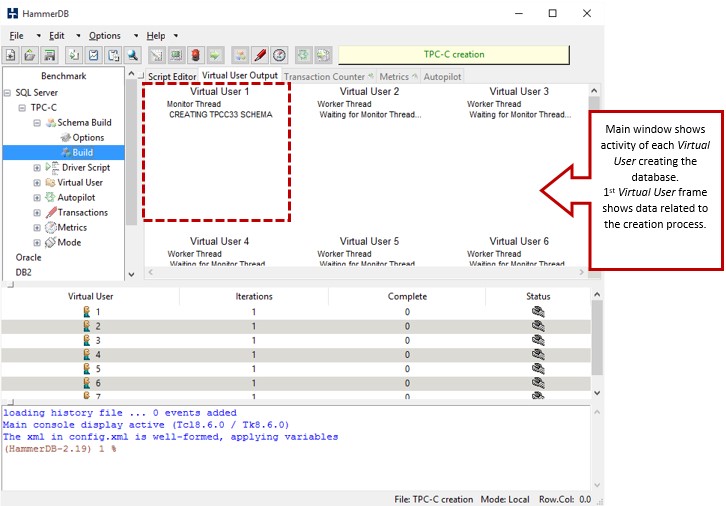Click output panel horizontal scroll right arrow
This screenshot has width=726, height=506.
point(582,272)
